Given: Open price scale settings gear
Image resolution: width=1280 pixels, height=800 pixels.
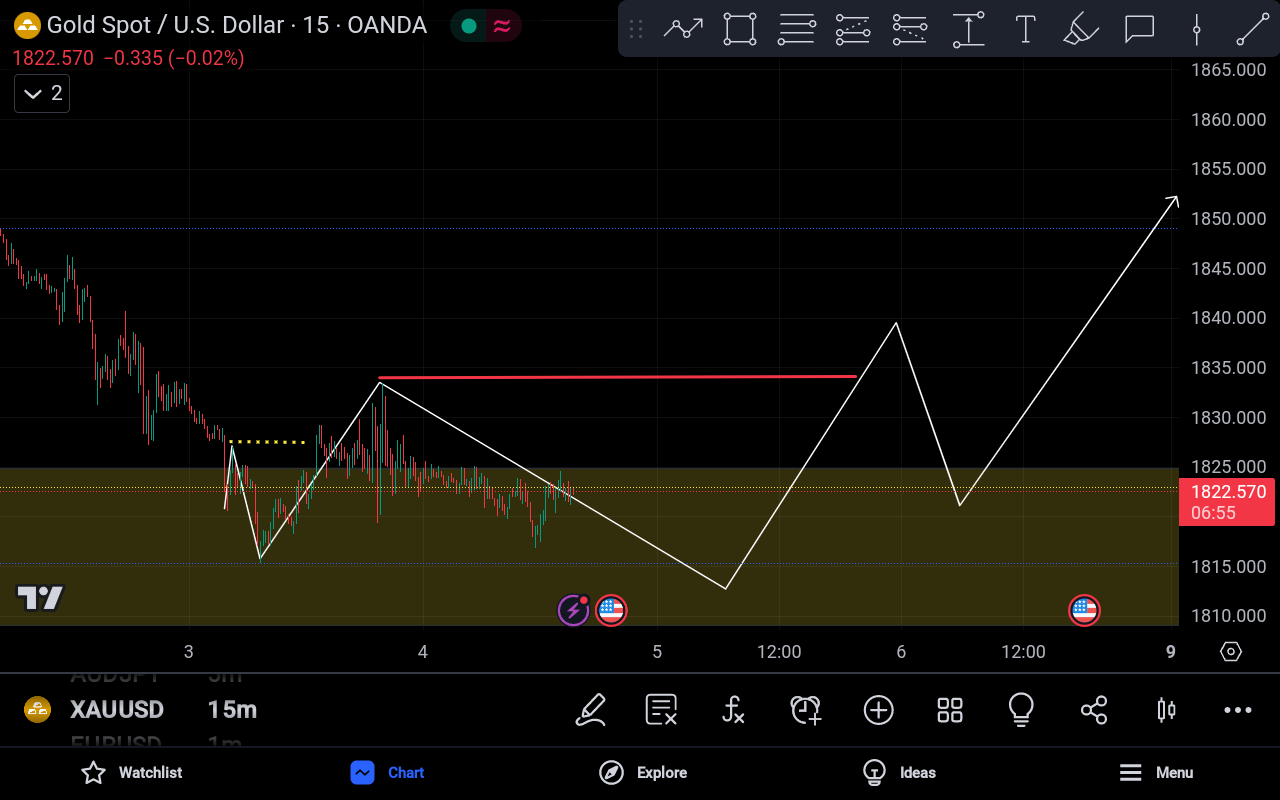Looking at the screenshot, I should (1231, 652).
